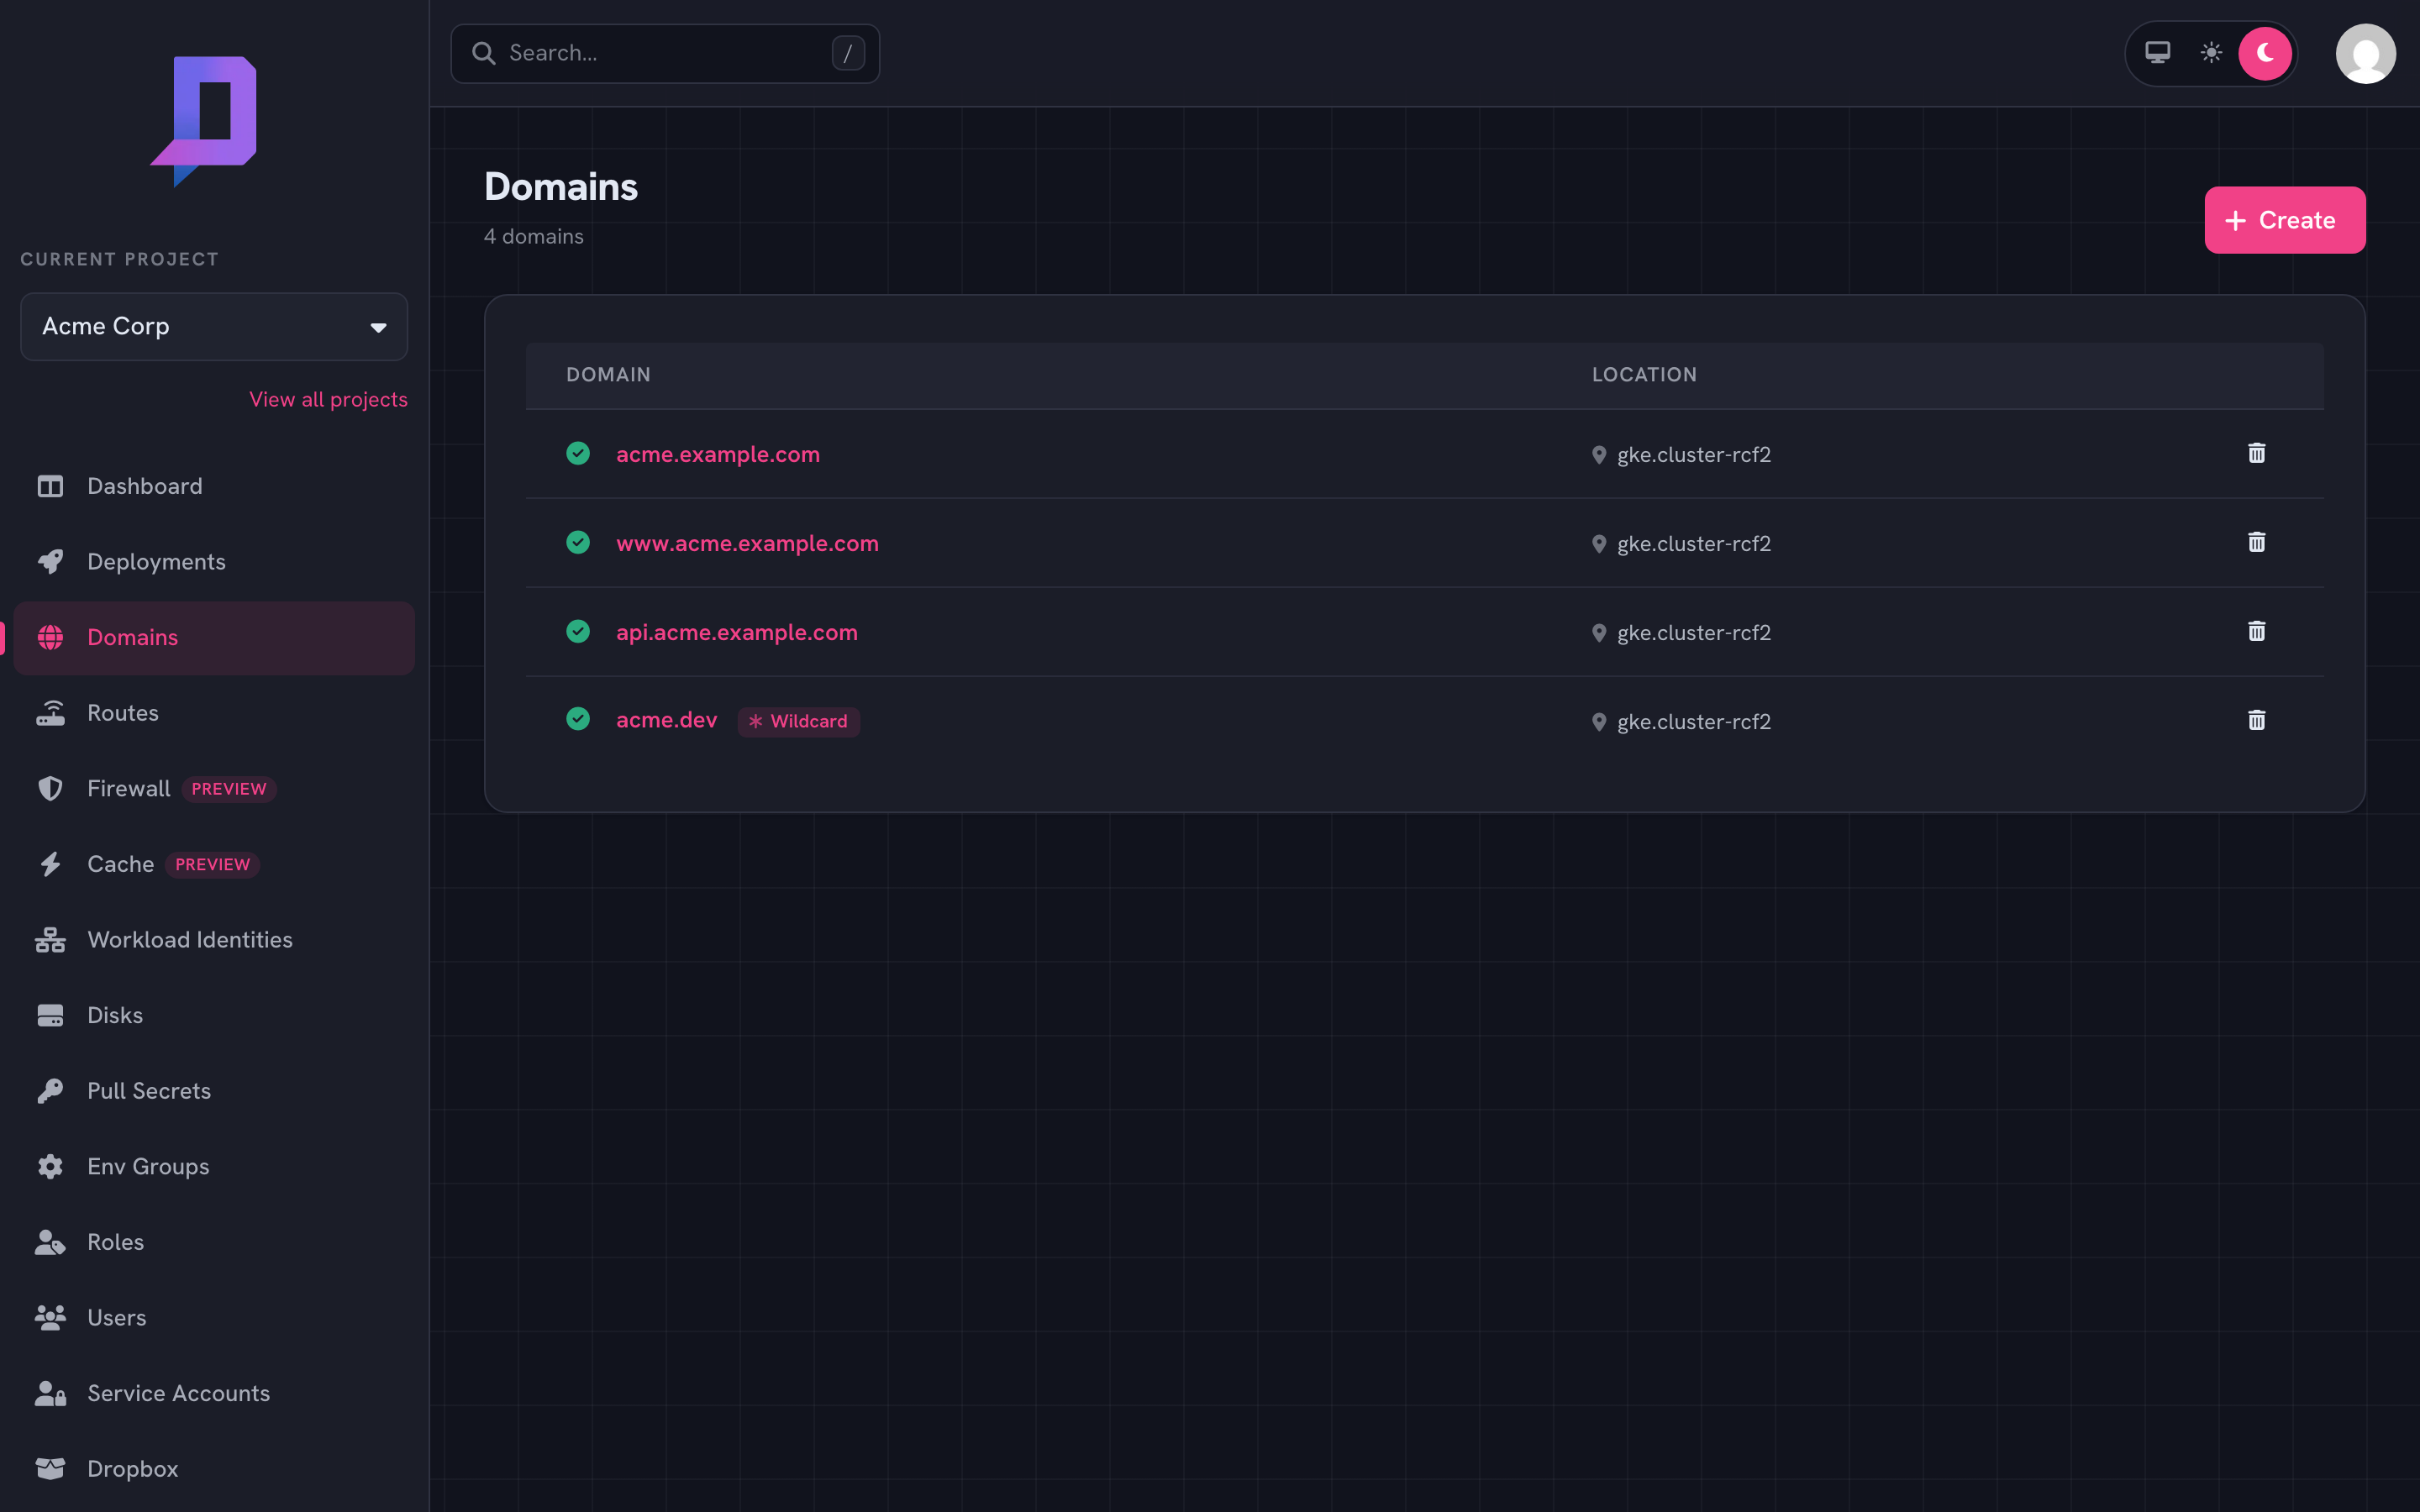Open user avatar menu
Image resolution: width=2420 pixels, height=1512 pixels.
(x=2365, y=53)
